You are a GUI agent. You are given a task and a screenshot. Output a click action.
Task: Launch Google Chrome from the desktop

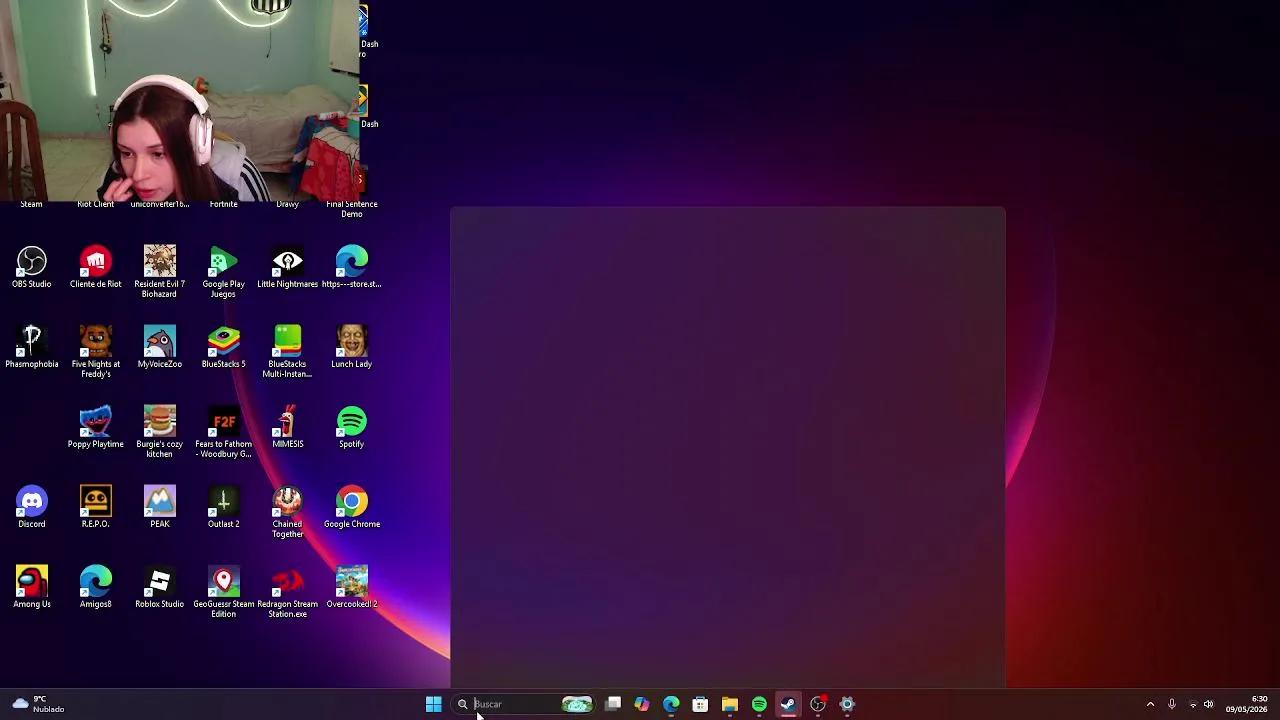tap(351, 507)
